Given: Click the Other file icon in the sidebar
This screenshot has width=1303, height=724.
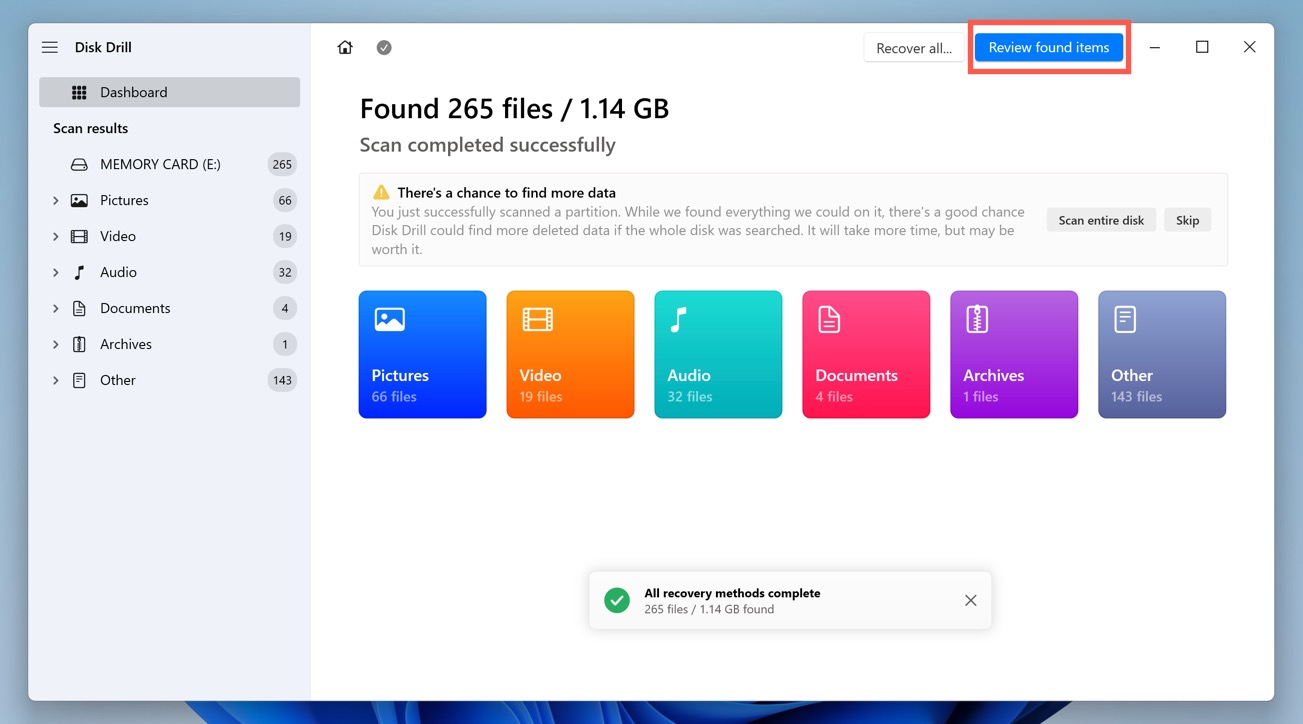Looking at the screenshot, I should (x=79, y=380).
